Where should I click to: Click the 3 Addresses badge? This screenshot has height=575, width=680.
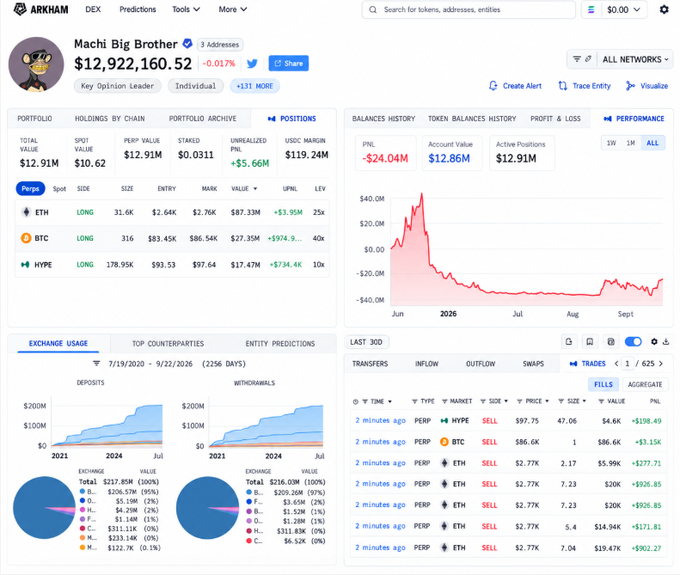(x=220, y=44)
